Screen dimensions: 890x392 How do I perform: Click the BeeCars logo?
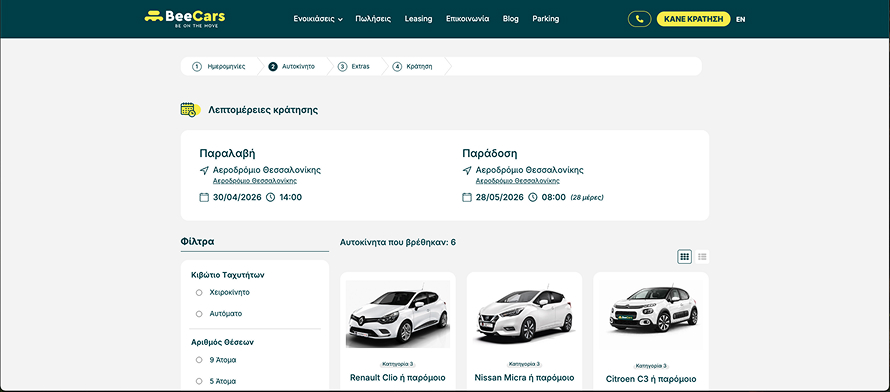coord(185,19)
